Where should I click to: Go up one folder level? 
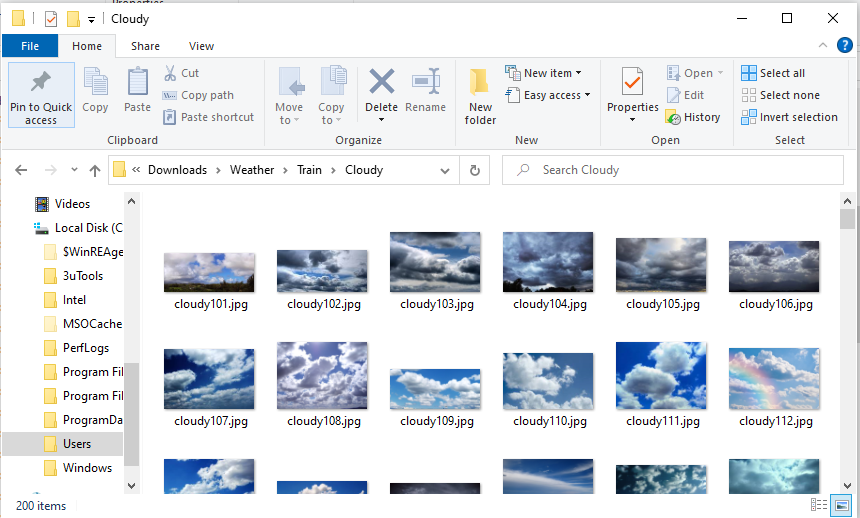[95, 170]
